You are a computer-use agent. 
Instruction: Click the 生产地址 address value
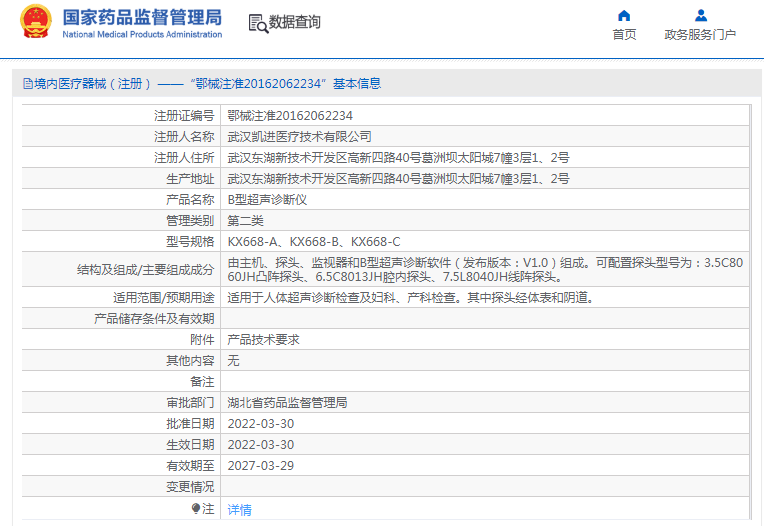coord(398,179)
